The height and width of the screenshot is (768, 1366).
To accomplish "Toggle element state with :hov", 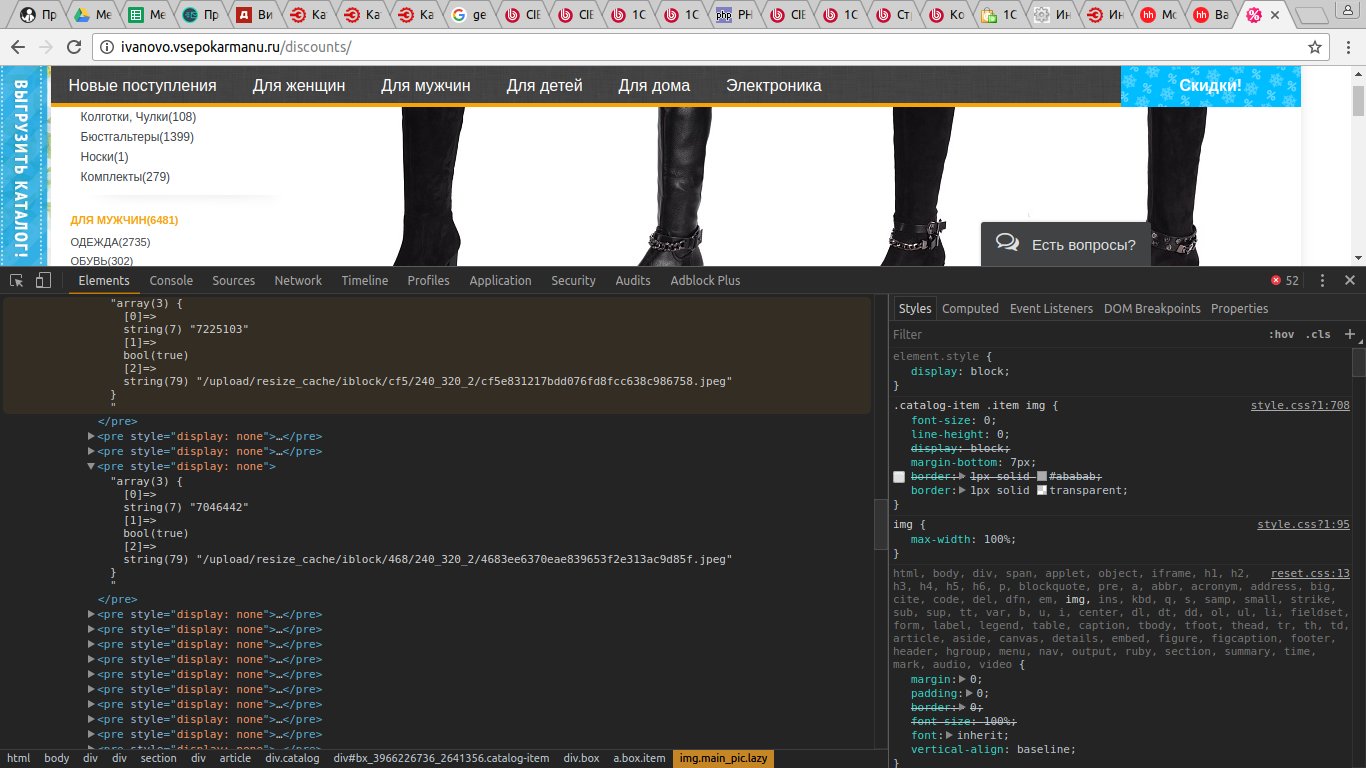I will click(x=1281, y=335).
